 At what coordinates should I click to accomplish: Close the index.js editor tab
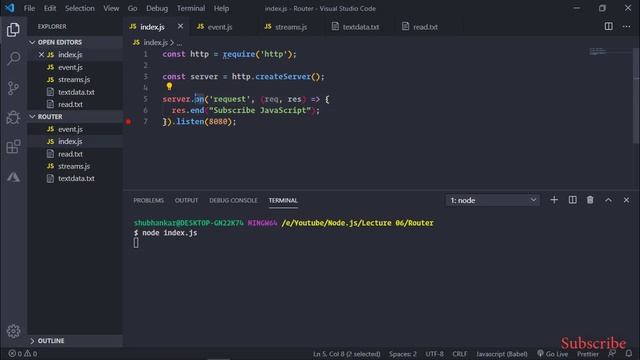180,27
